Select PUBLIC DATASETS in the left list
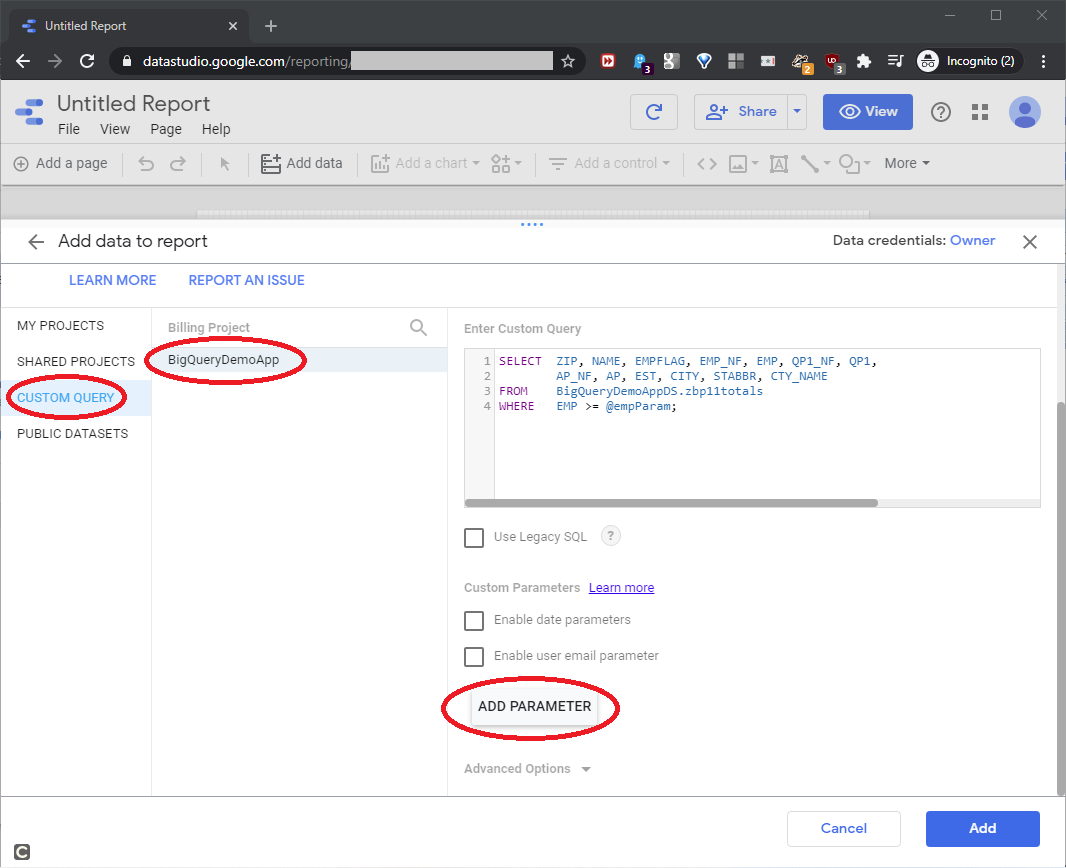The width and height of the screenshot is (1066, 868). [x=72, y=434]
